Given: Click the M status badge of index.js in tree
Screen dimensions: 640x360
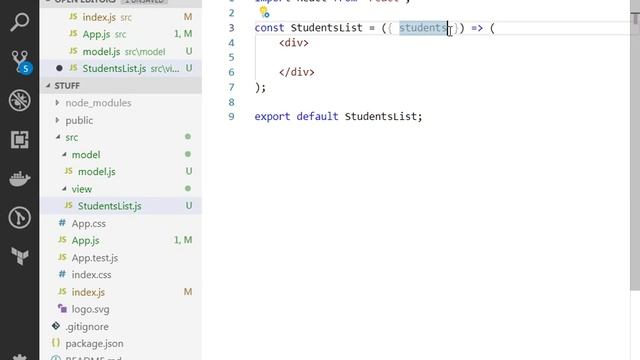Looking at the screenshot, I should [x=188, y=291].
